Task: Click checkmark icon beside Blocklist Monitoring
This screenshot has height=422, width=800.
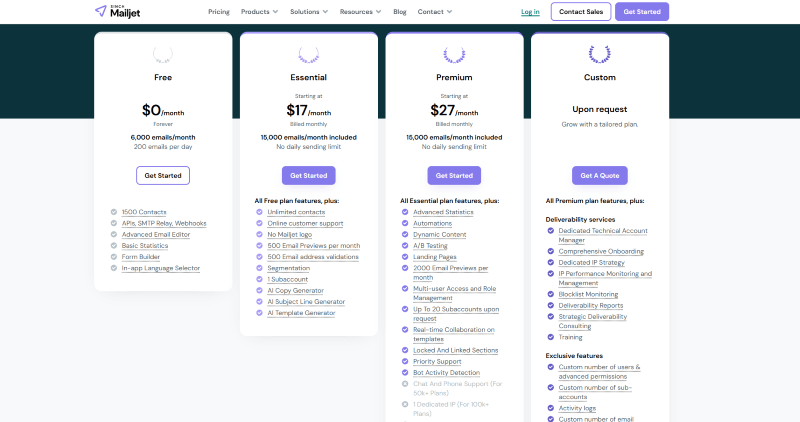Action: pyautogui.click(x=551, y=294)
